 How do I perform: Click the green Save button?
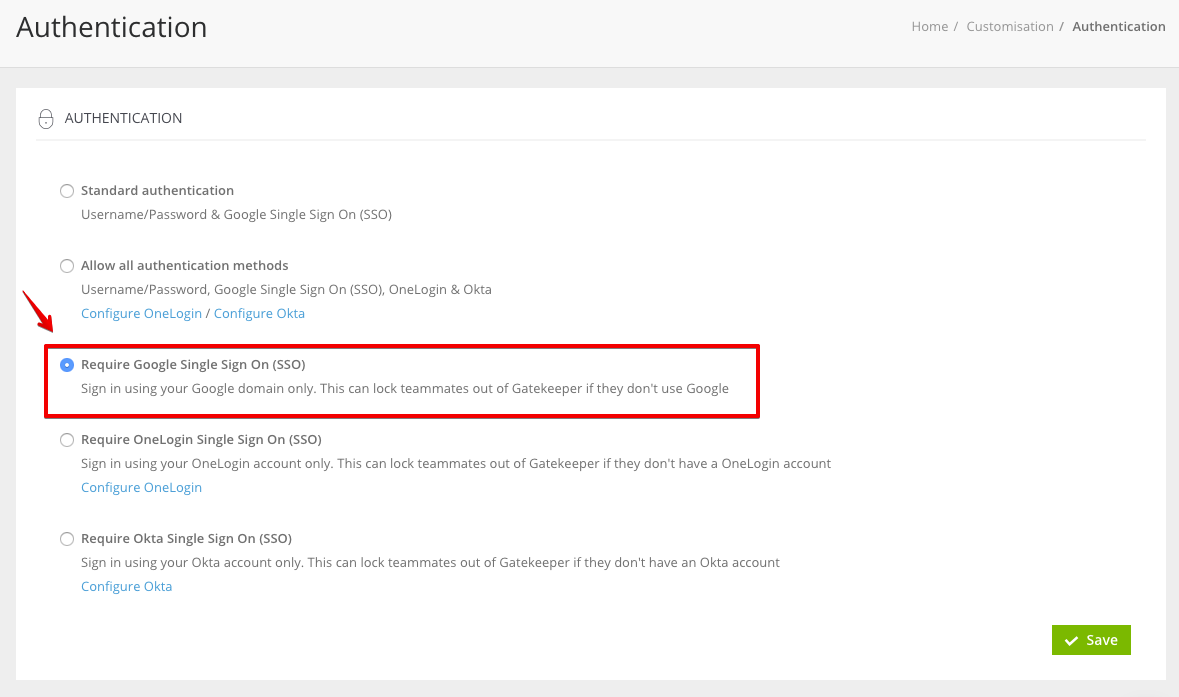click(x=1091, y=640)
